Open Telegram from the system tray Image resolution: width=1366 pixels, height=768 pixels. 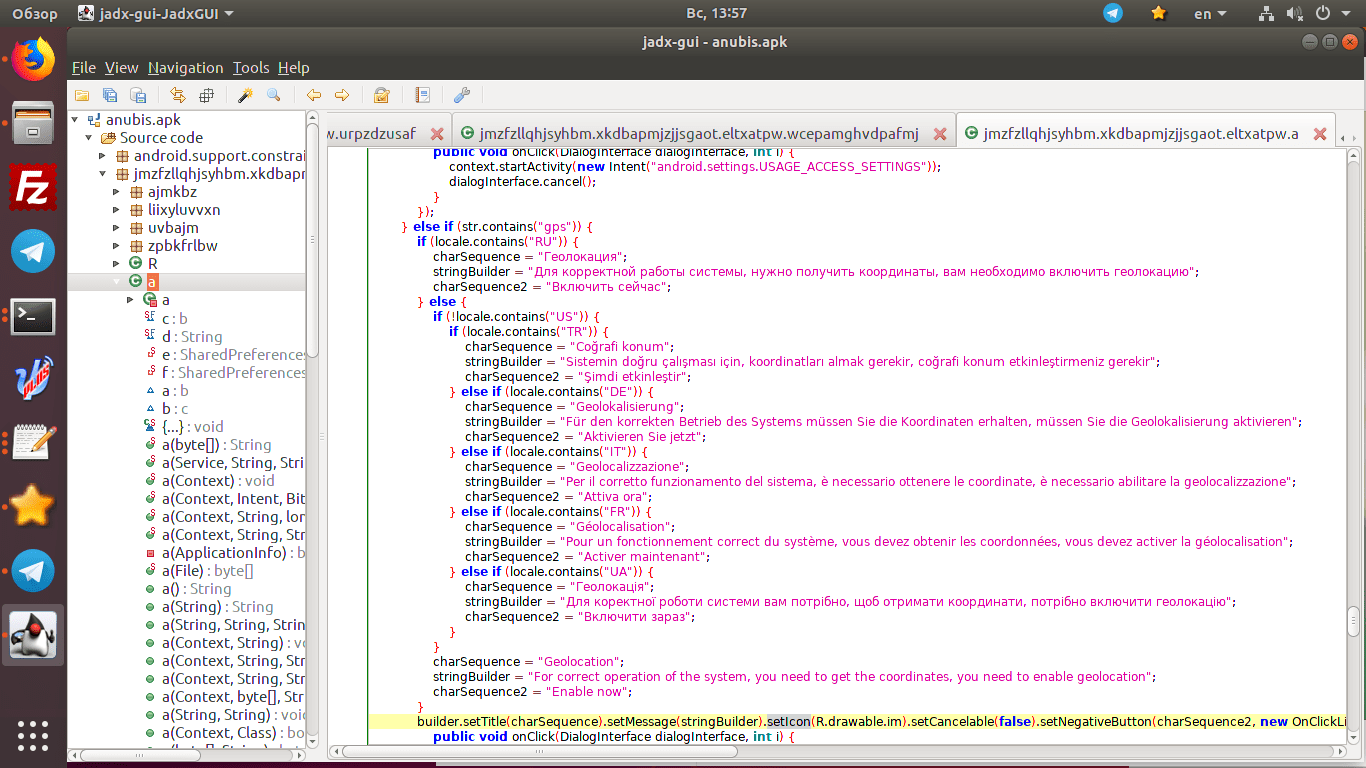(1112, 13)
